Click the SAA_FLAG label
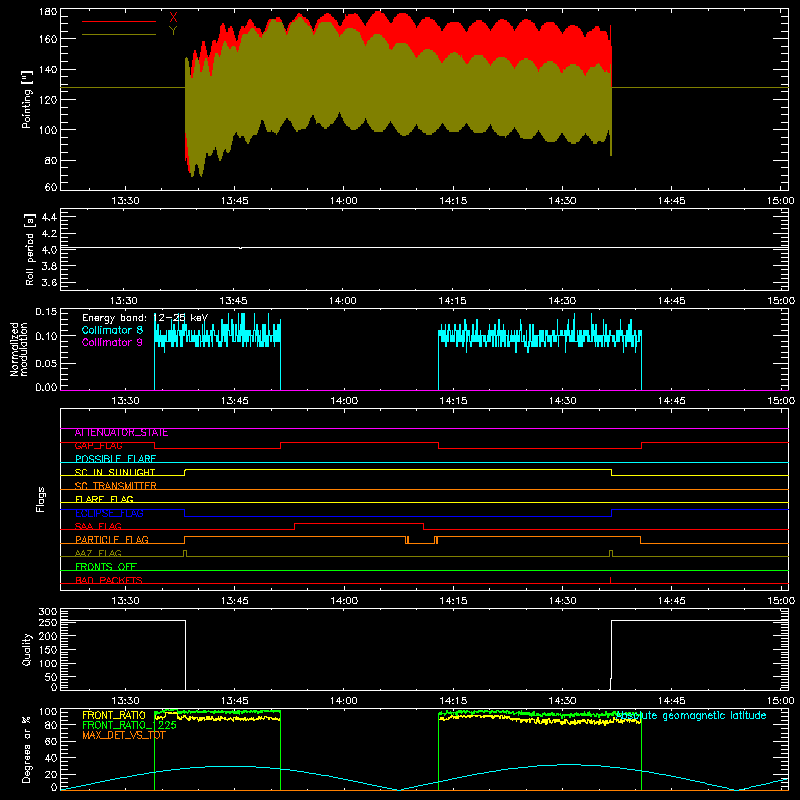 pyautogui.click(x=98, y=527)
